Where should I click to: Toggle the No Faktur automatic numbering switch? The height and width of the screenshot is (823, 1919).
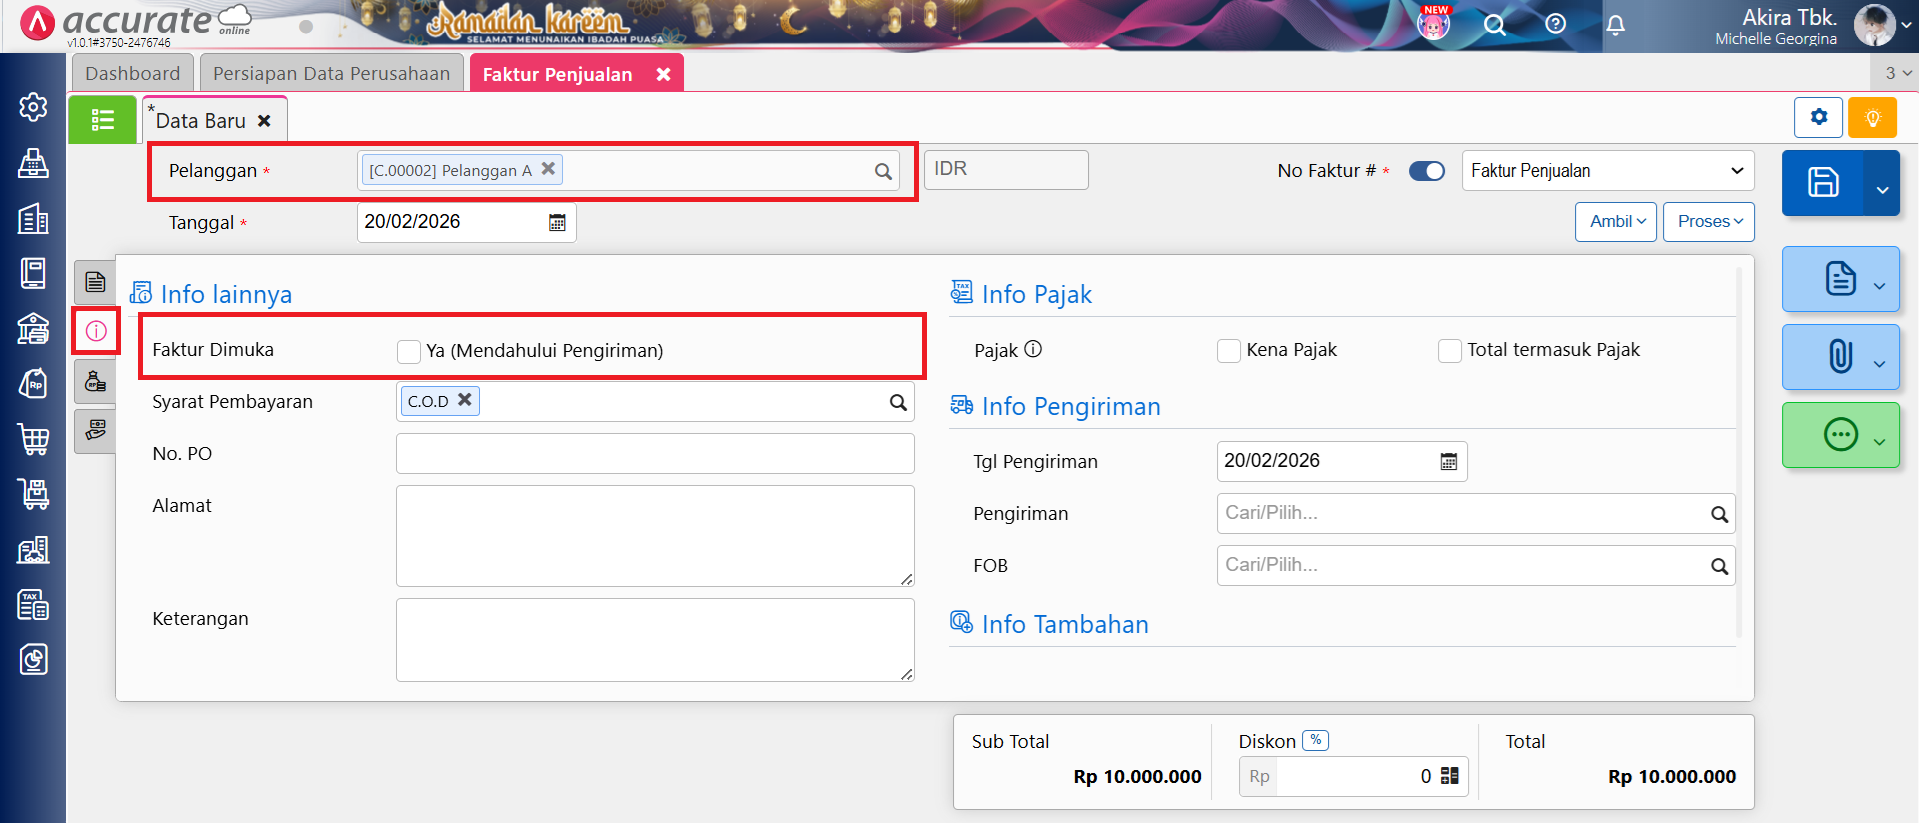[x=1426, y=171]
